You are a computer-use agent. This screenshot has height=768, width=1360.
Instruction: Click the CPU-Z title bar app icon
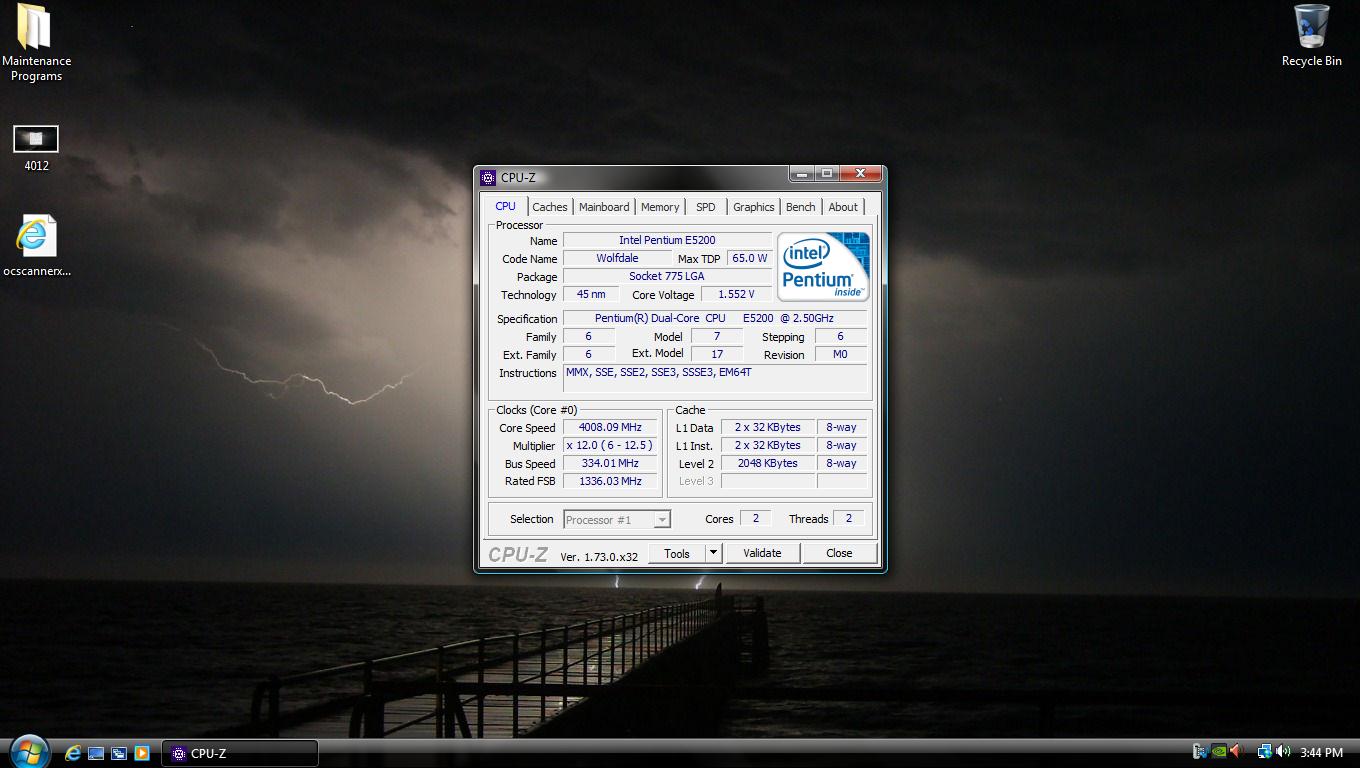click(488, 178)
